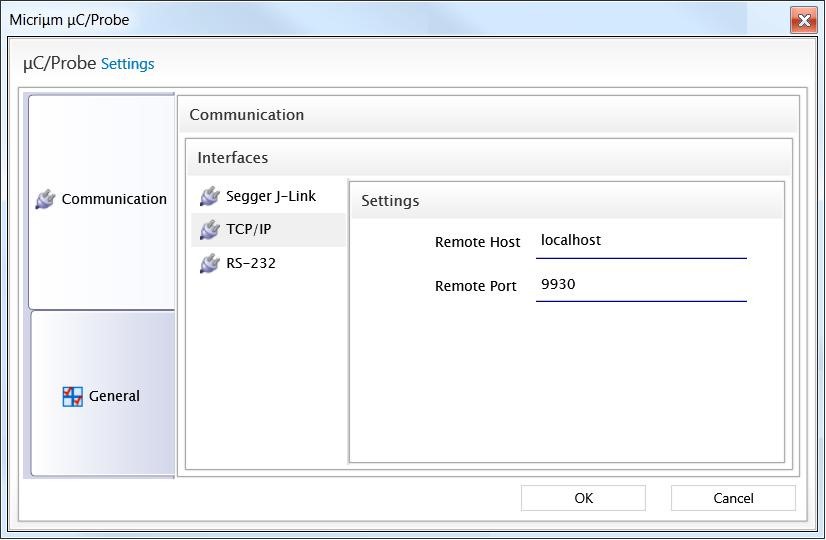Screen dimensions: 826x540
Task: Confirm settings with the OK button
Action: coord(583,498)
